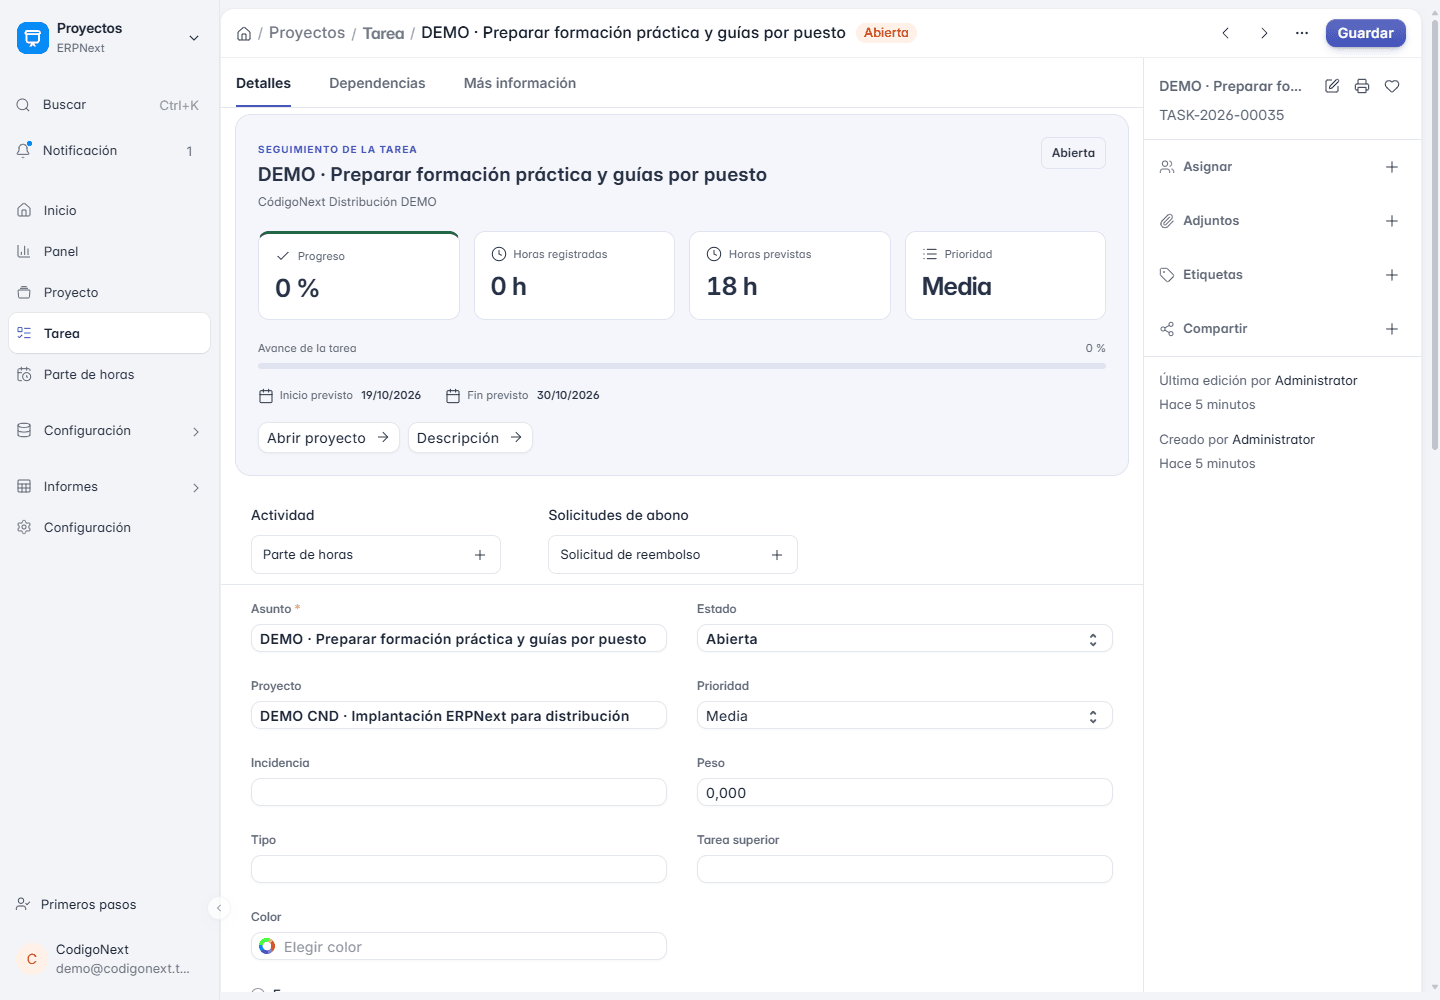Switch to the Dependencias tab
1440x1000 pixels.
[x=377, y=83]
